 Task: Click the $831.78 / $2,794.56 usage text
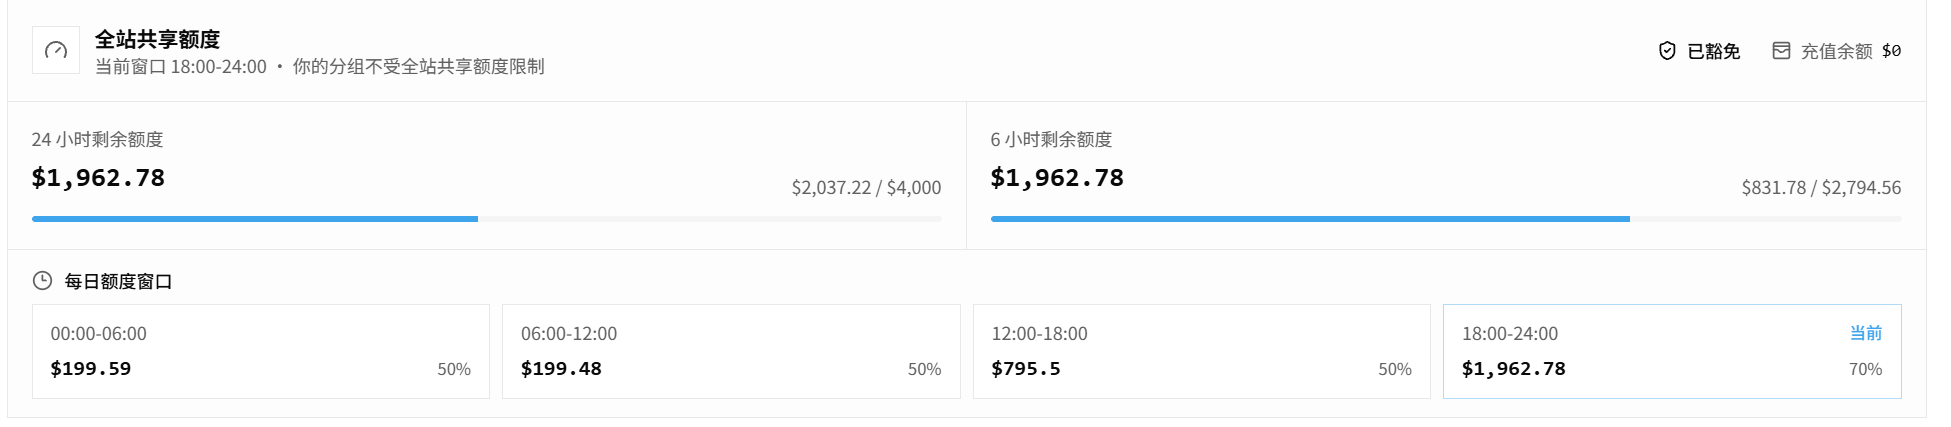(1821, 187)
